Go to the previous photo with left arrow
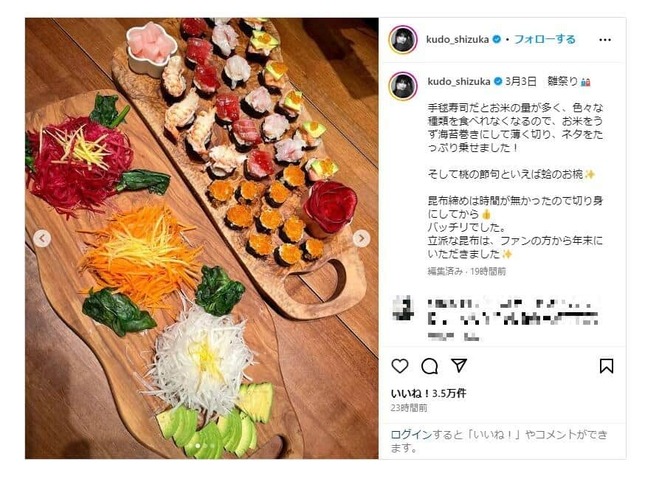 point(42,238)
